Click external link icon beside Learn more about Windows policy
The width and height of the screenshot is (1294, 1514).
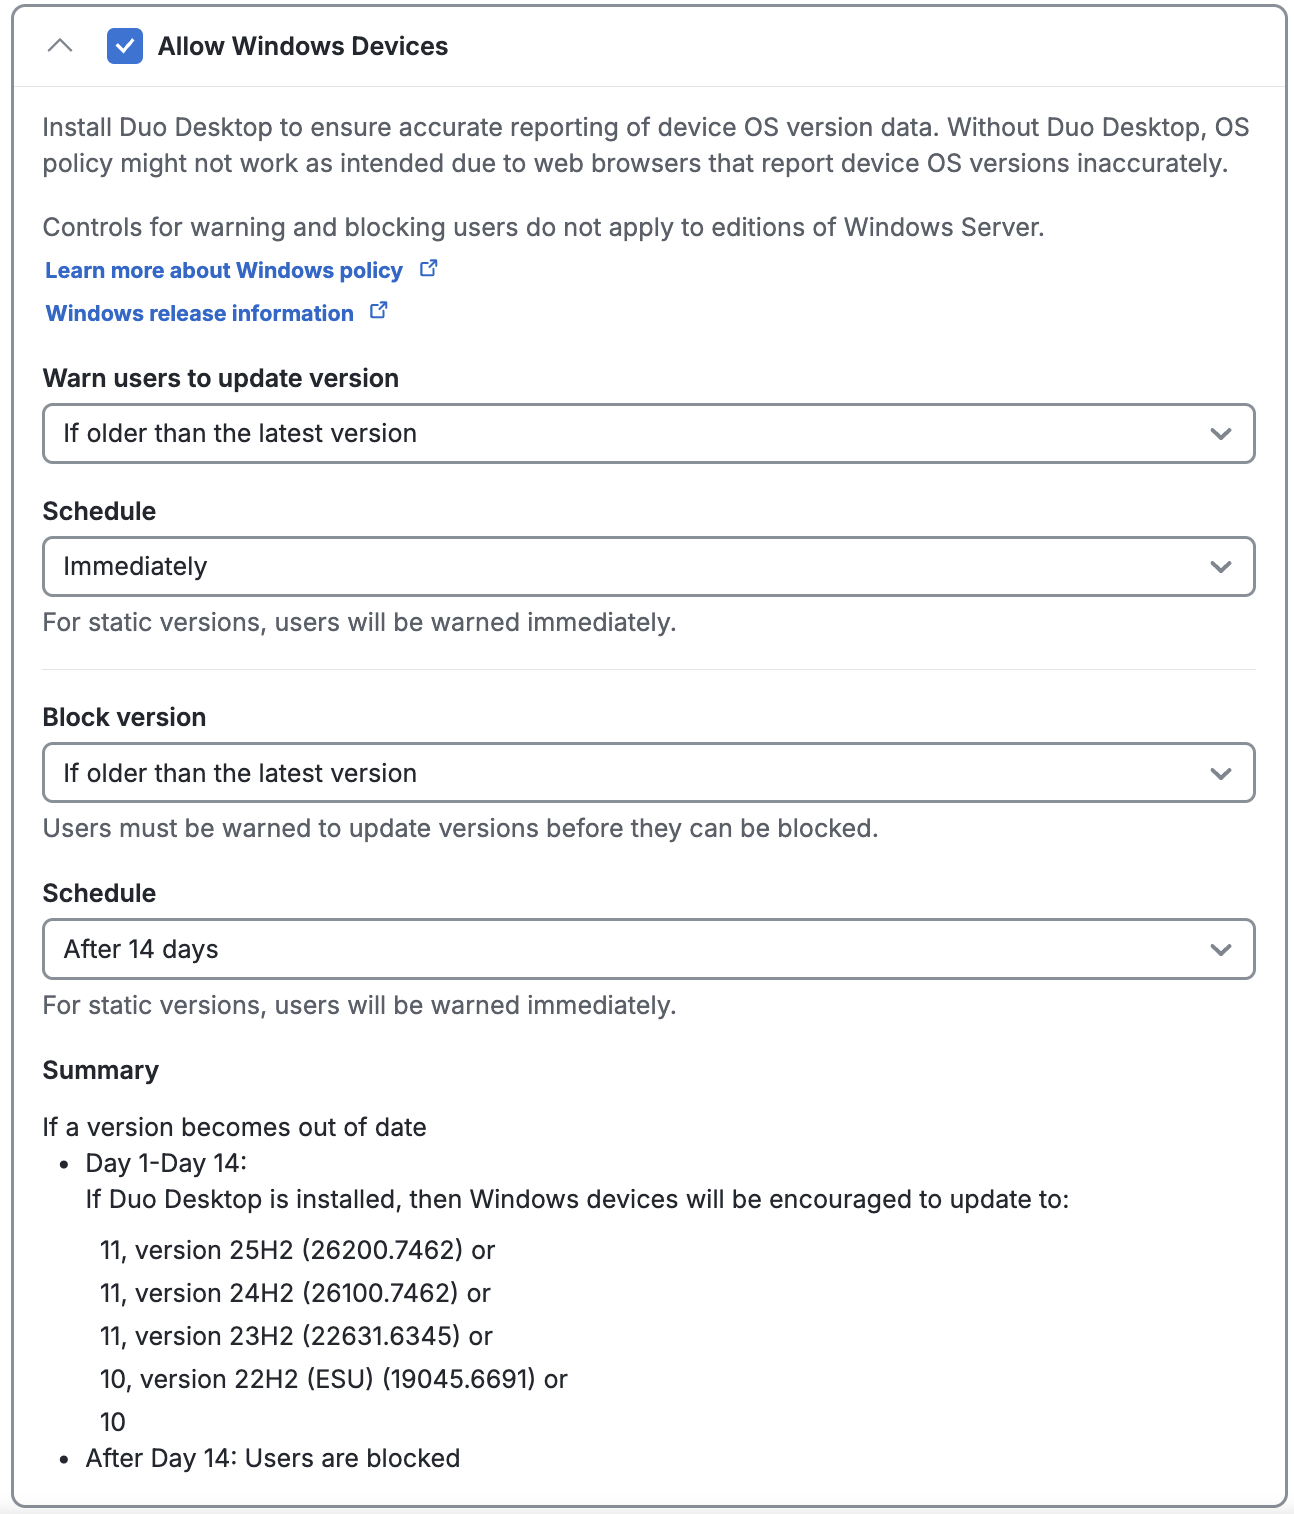click(x=429, y=268)
